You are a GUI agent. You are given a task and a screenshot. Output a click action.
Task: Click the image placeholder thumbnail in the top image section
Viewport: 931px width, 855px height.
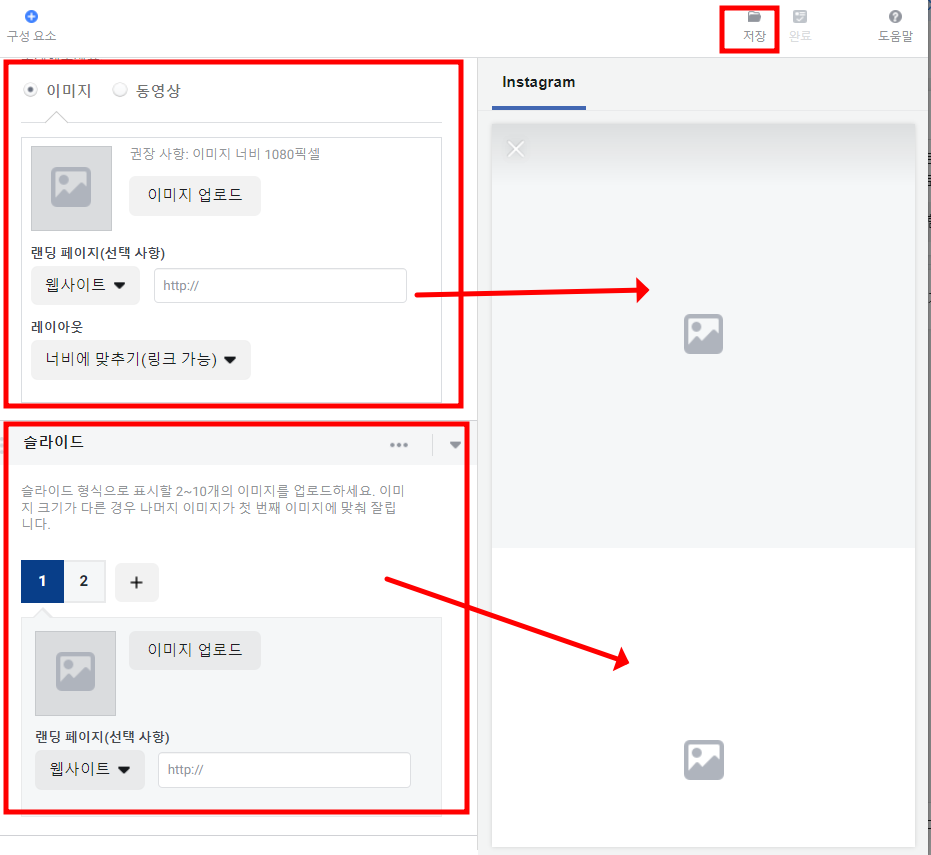coord(71,188)
